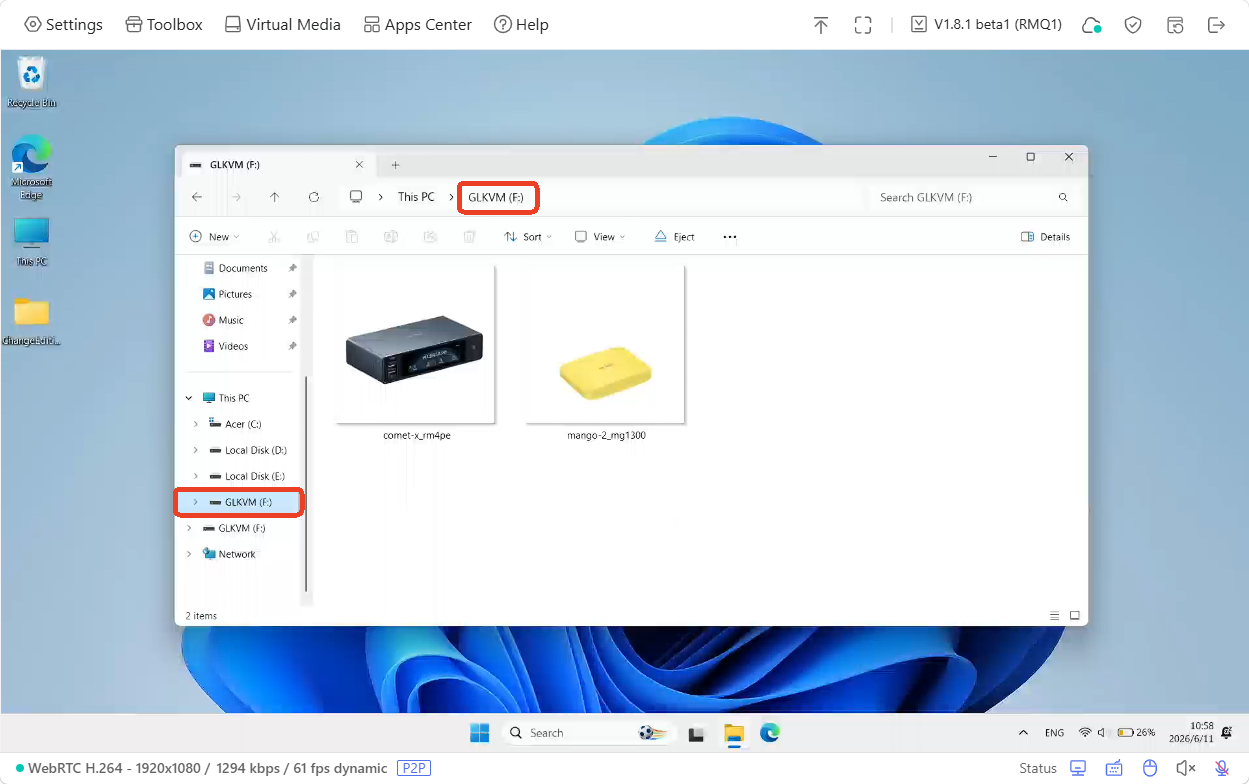
Task: Toggle the Details pane
Action: pyautogui.click(x=1046, y=237)
